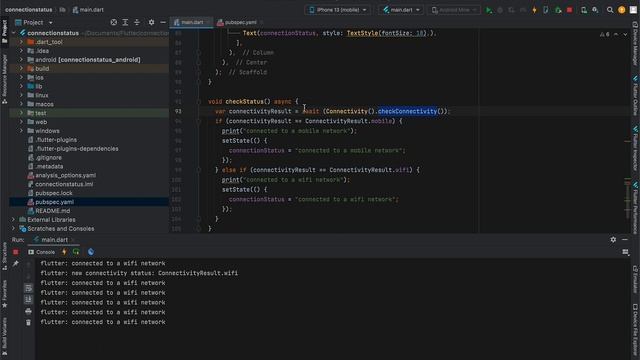Expand Scratches and Consoles node
The image size is (640, 360).
[x=13, y=229]
